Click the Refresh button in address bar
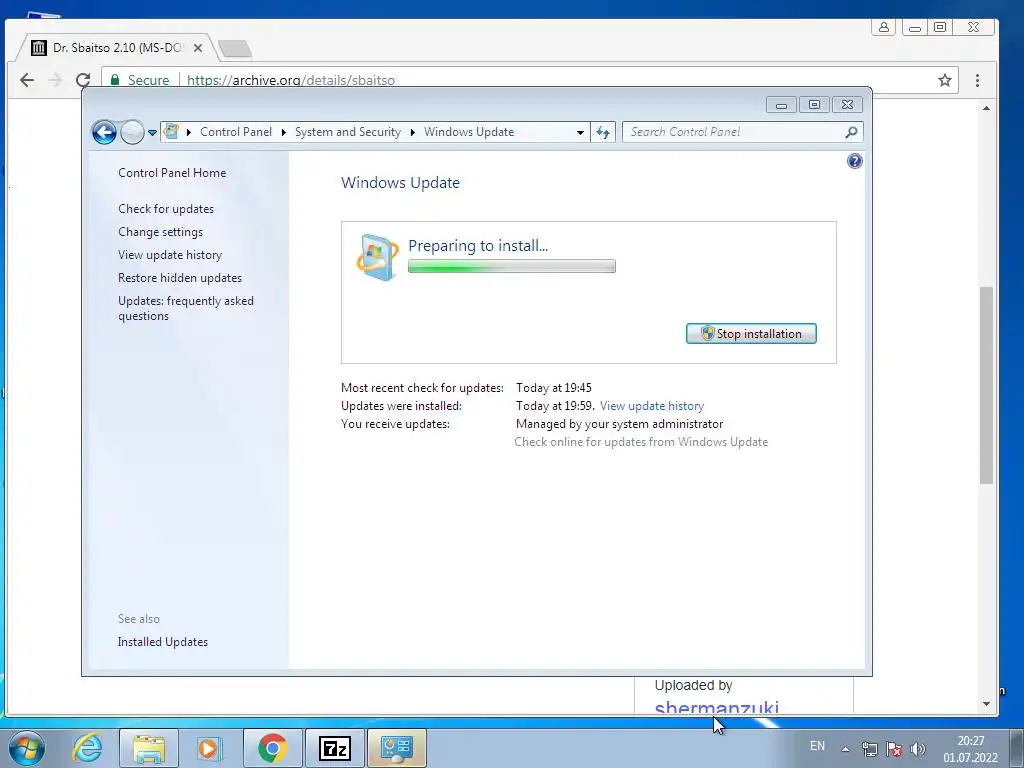The width and height of the screenshot is (1024, 768). [603, 133]
